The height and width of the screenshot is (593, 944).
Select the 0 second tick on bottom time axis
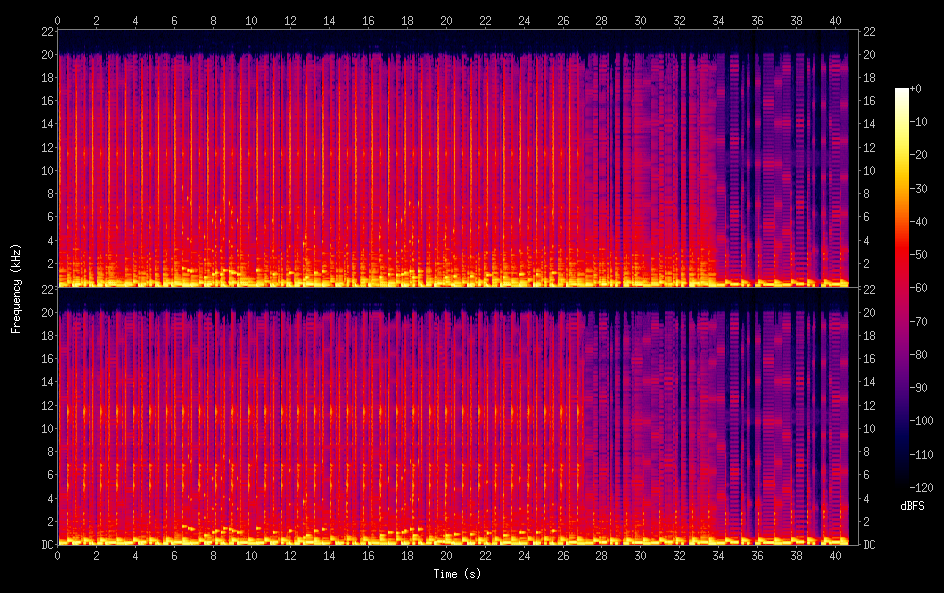[58, 556]
